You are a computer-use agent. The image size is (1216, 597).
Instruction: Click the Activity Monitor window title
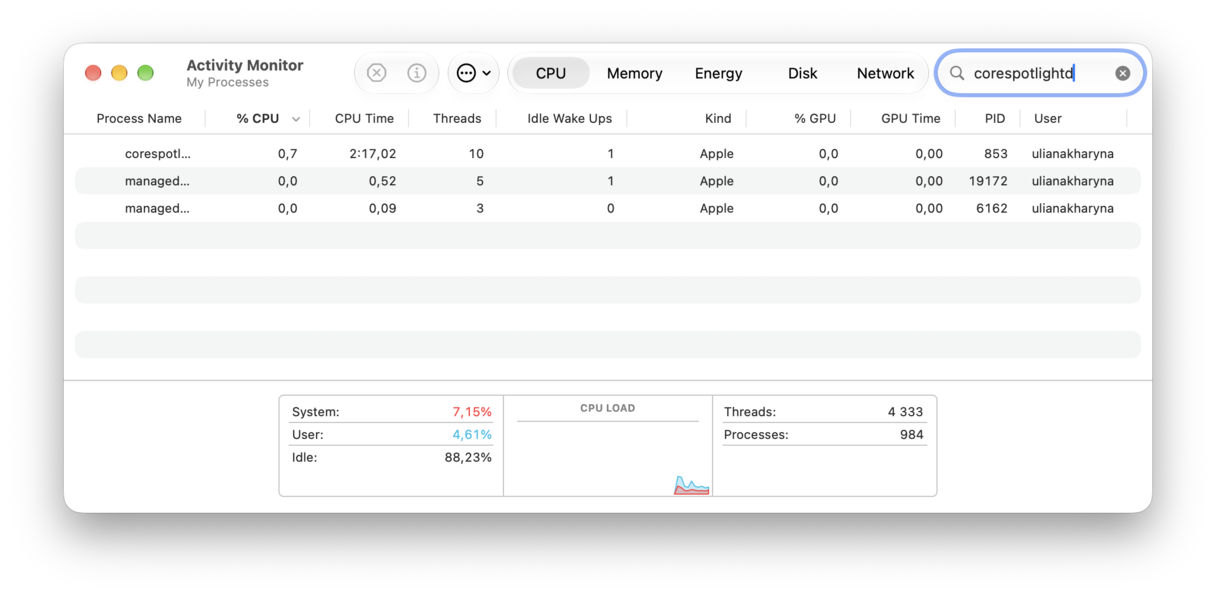[245, 65]
